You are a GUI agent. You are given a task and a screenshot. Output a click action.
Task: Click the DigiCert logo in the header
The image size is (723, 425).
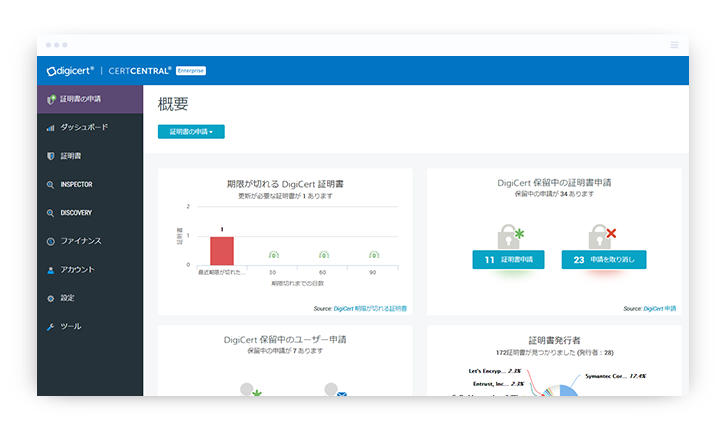[70, 70]
